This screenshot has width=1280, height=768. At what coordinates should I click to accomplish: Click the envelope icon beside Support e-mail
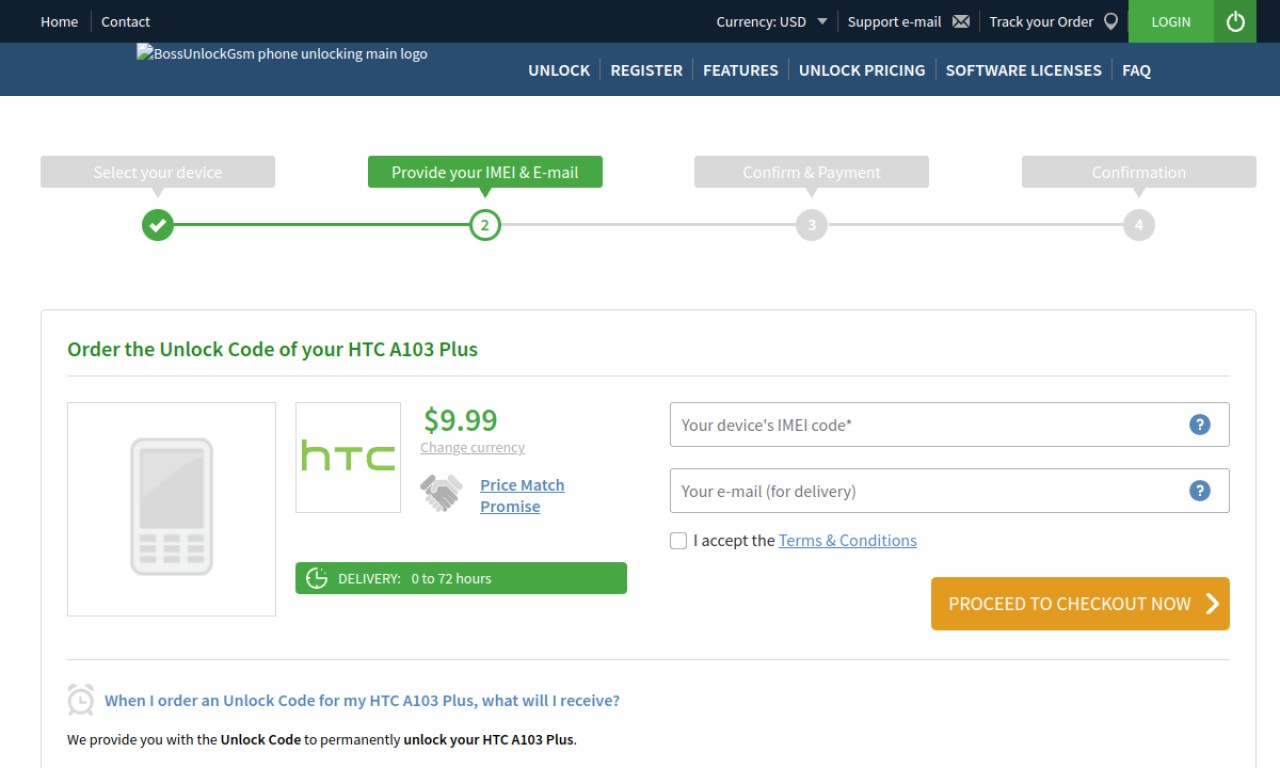(x=961, y=21)
